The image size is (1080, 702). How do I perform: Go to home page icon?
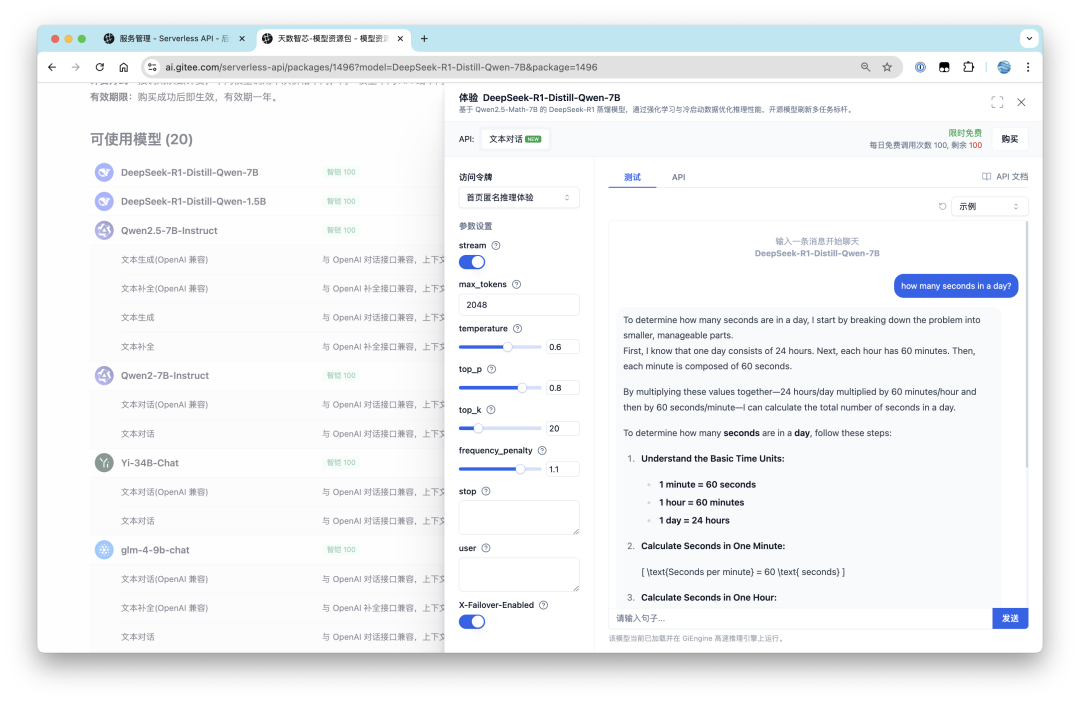(x=123, y=67)
